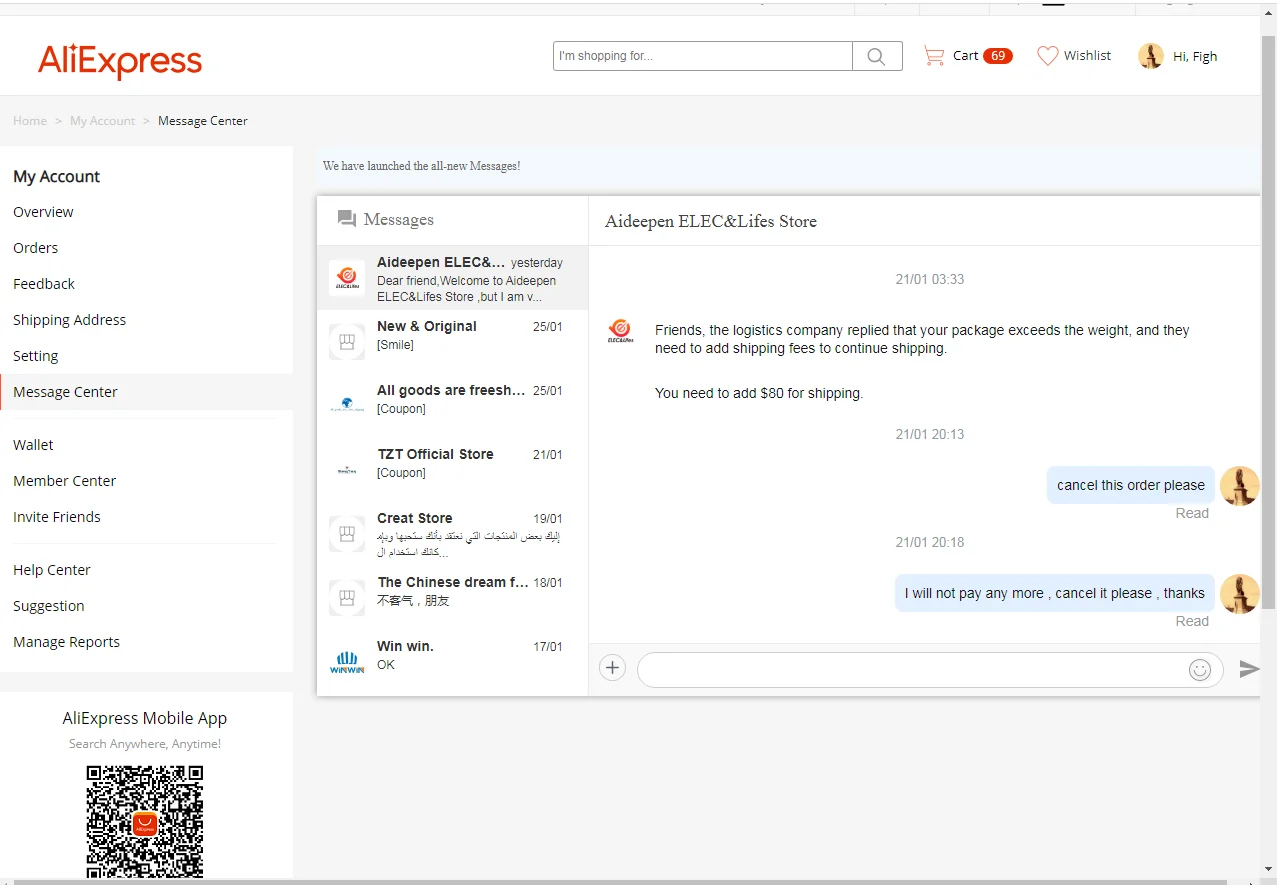Click New & Original store placeholder icon
Screen dimensions: 1277x885
[x=347, y=342]
